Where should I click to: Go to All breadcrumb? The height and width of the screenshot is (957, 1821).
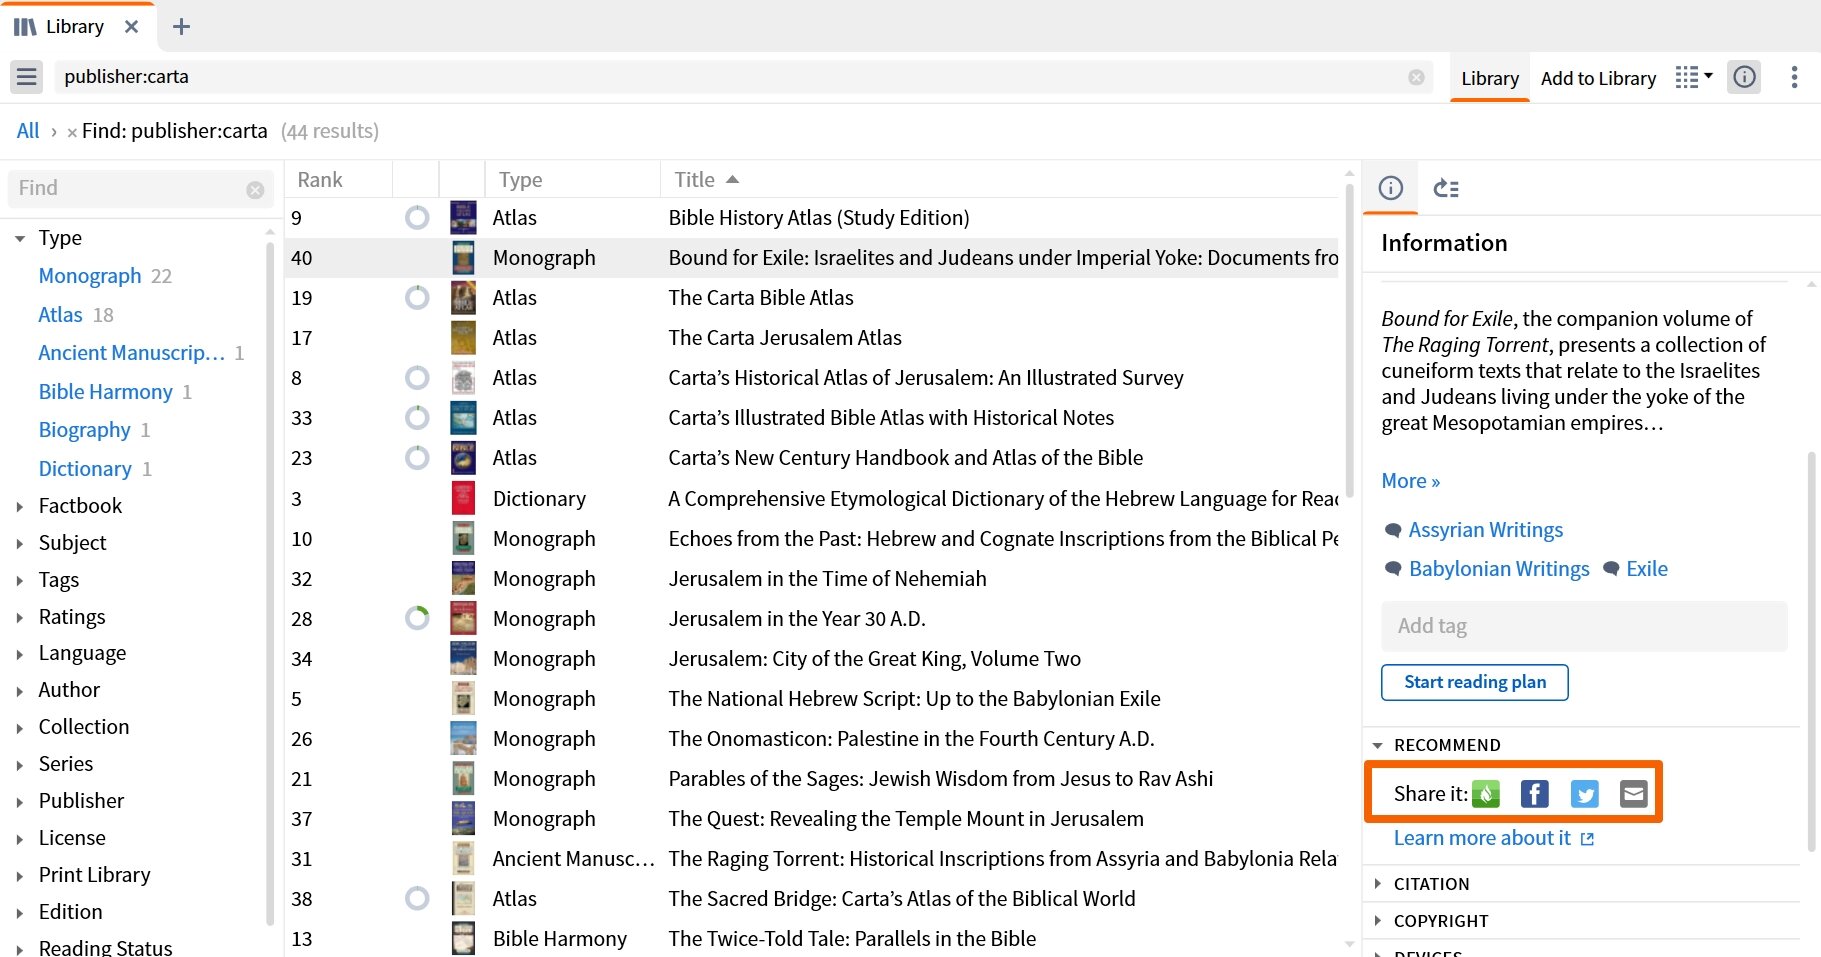[28, 131]
